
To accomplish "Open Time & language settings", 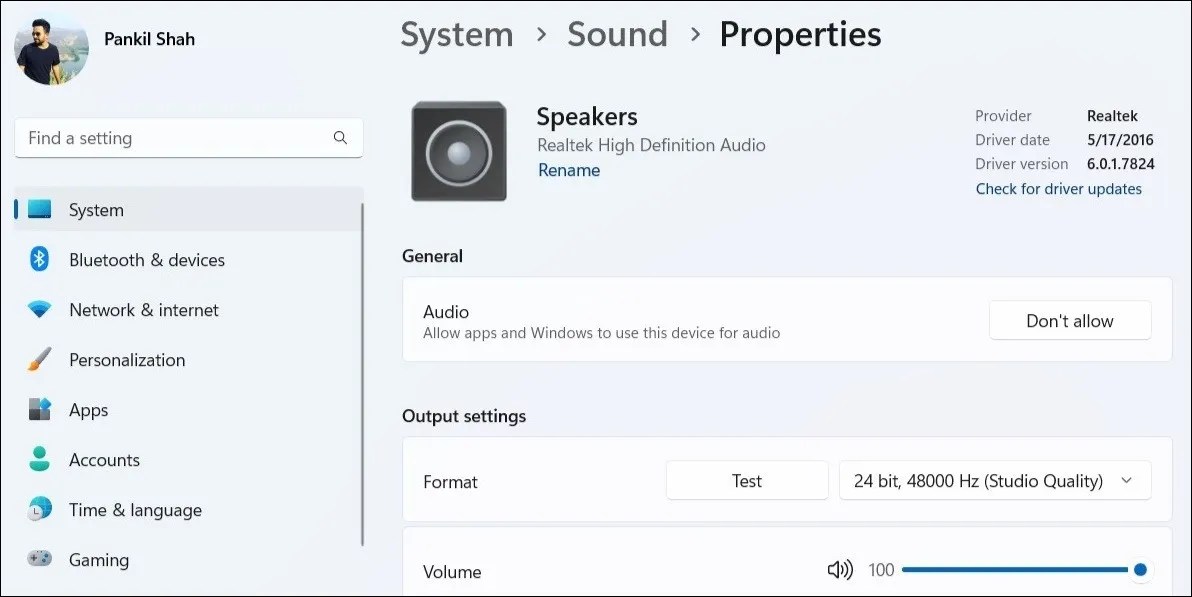I will pos(136,509).
